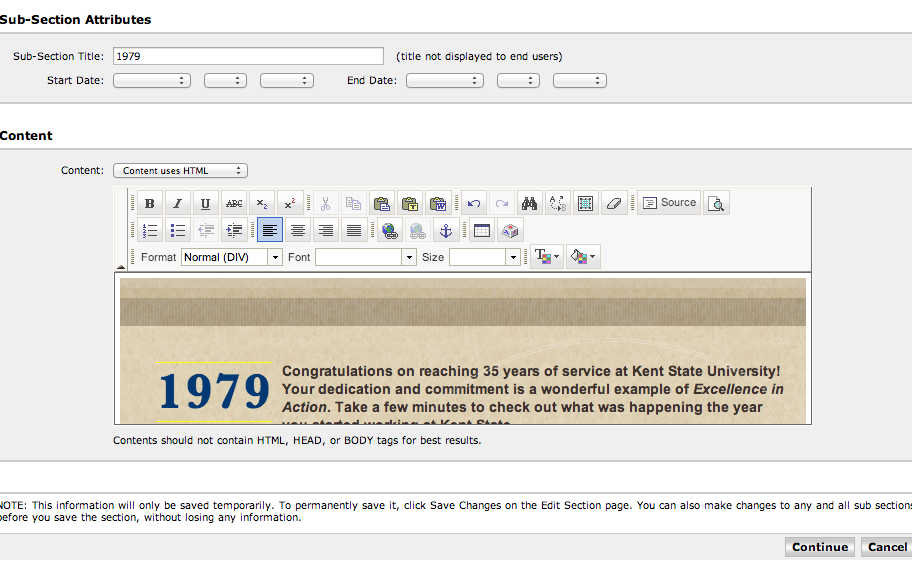The width and height of the screenshot is (912, 568).
Task: Open the background color picker
Action: point(582,257)
